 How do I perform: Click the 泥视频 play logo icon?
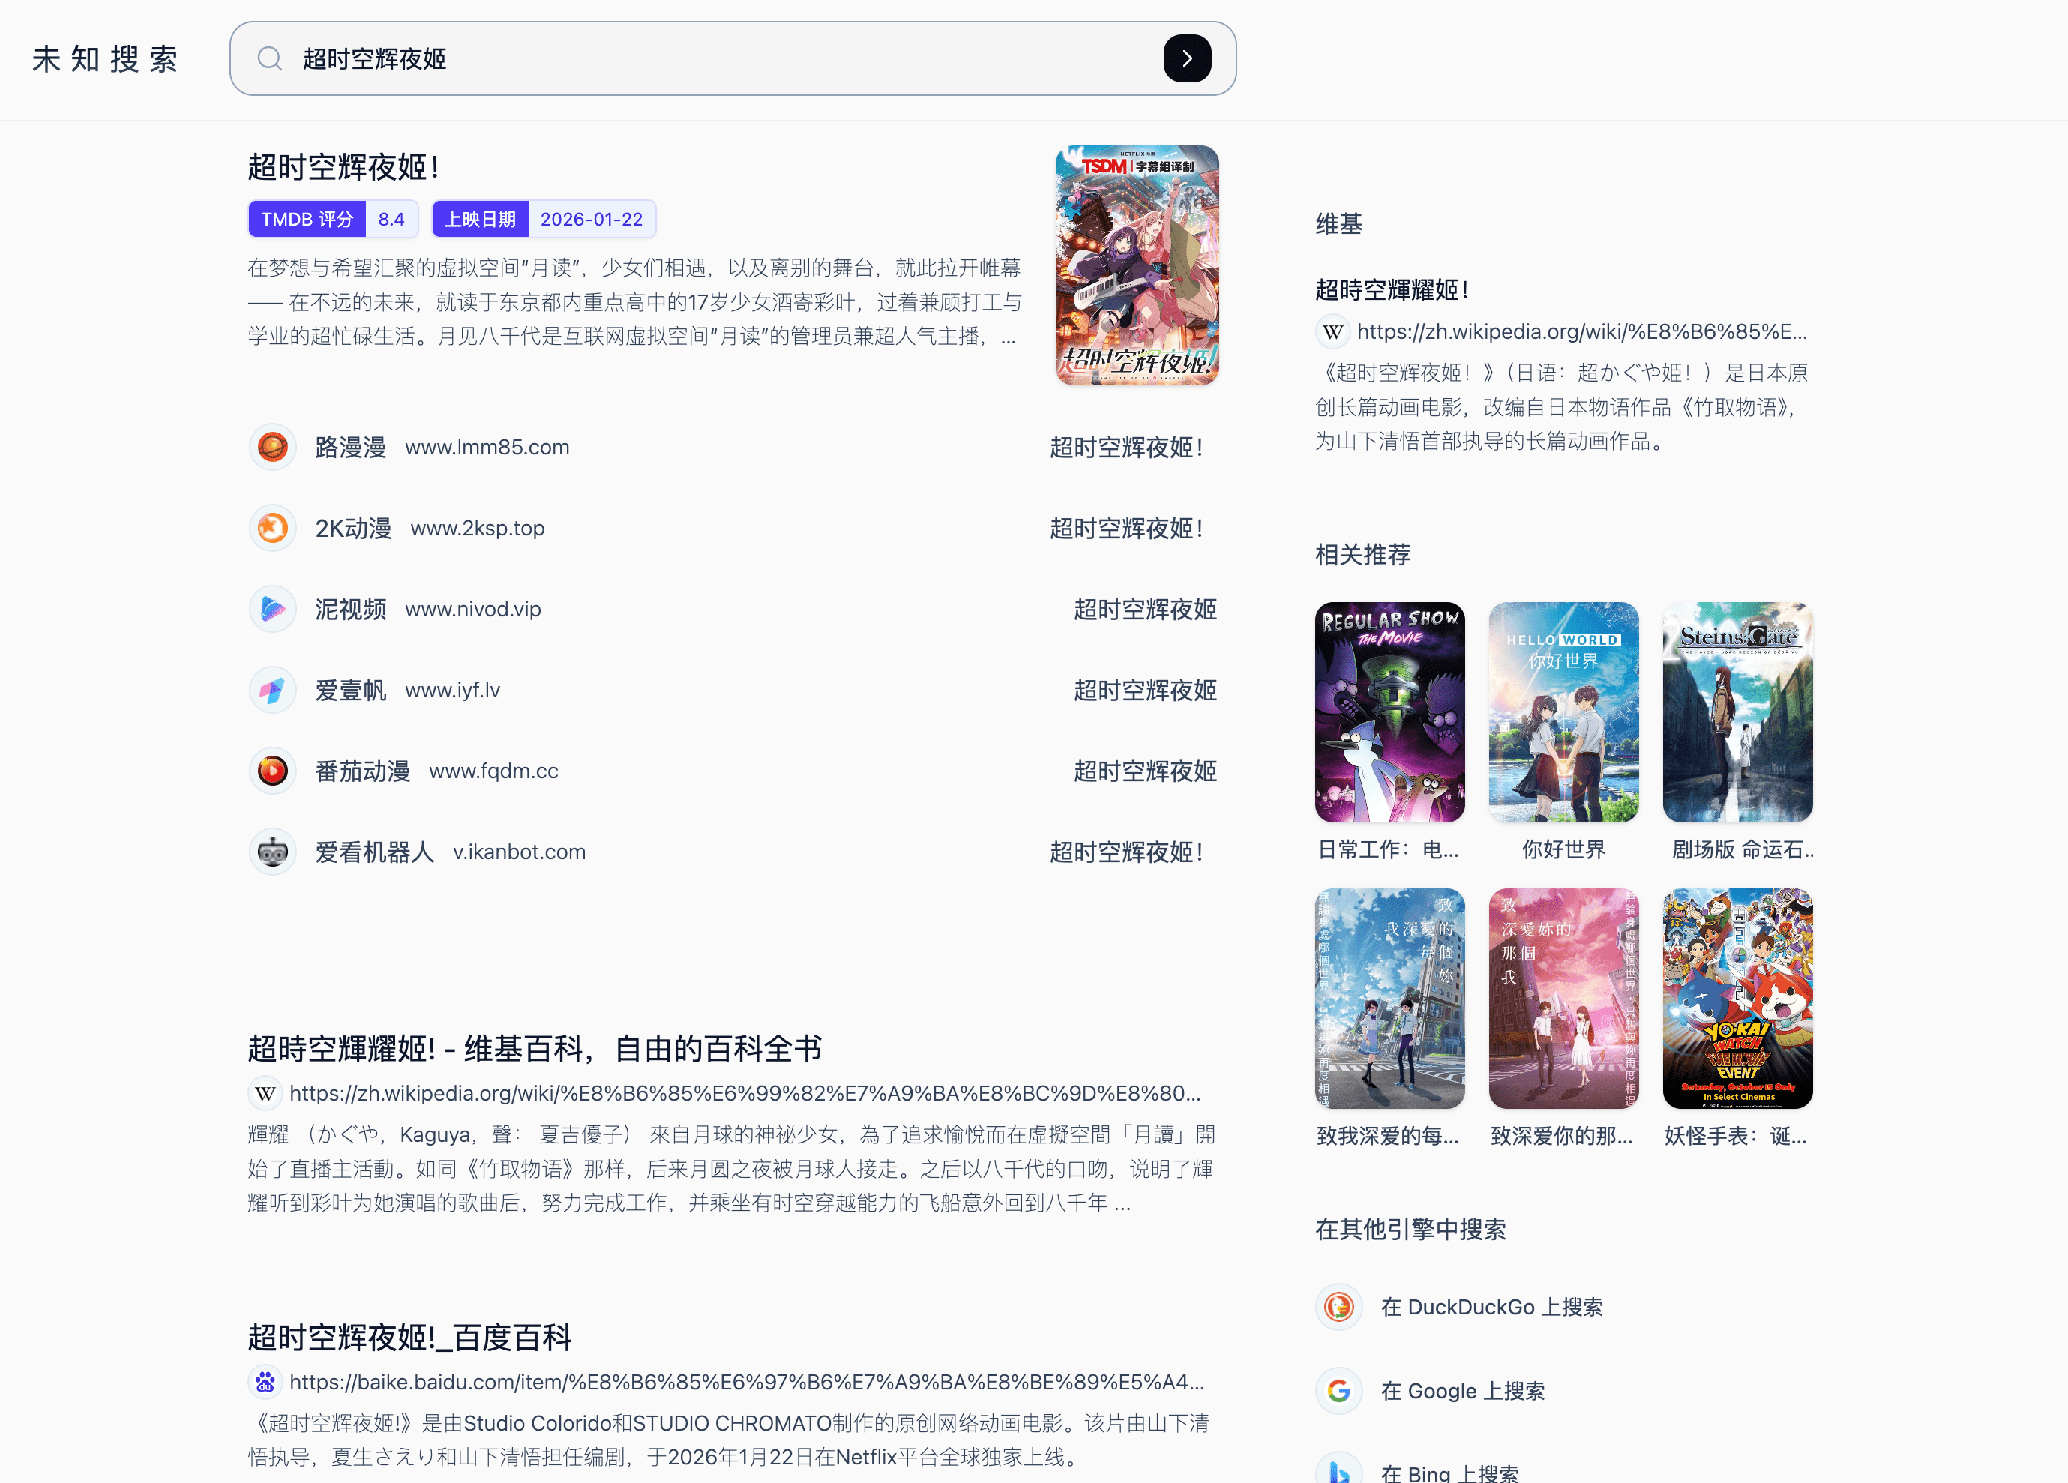272,609
